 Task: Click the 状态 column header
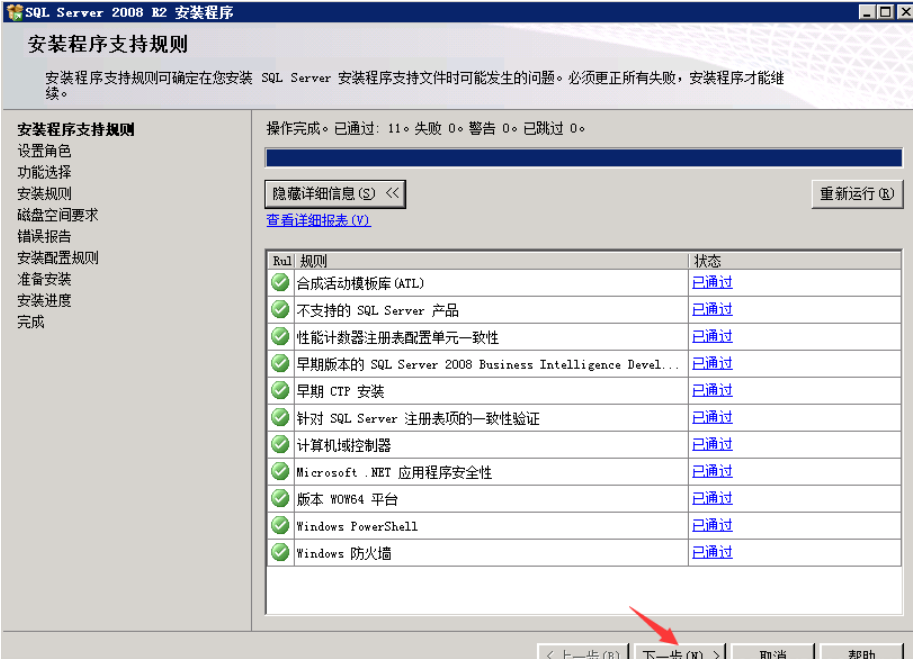[795, 261]
